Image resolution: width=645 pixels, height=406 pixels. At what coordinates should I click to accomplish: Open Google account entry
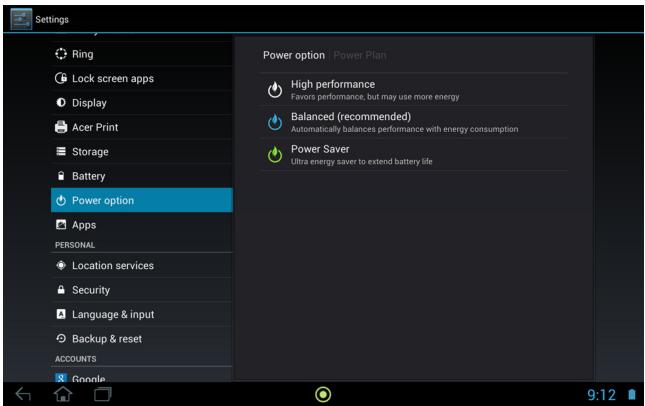click(x=142, y=375)
